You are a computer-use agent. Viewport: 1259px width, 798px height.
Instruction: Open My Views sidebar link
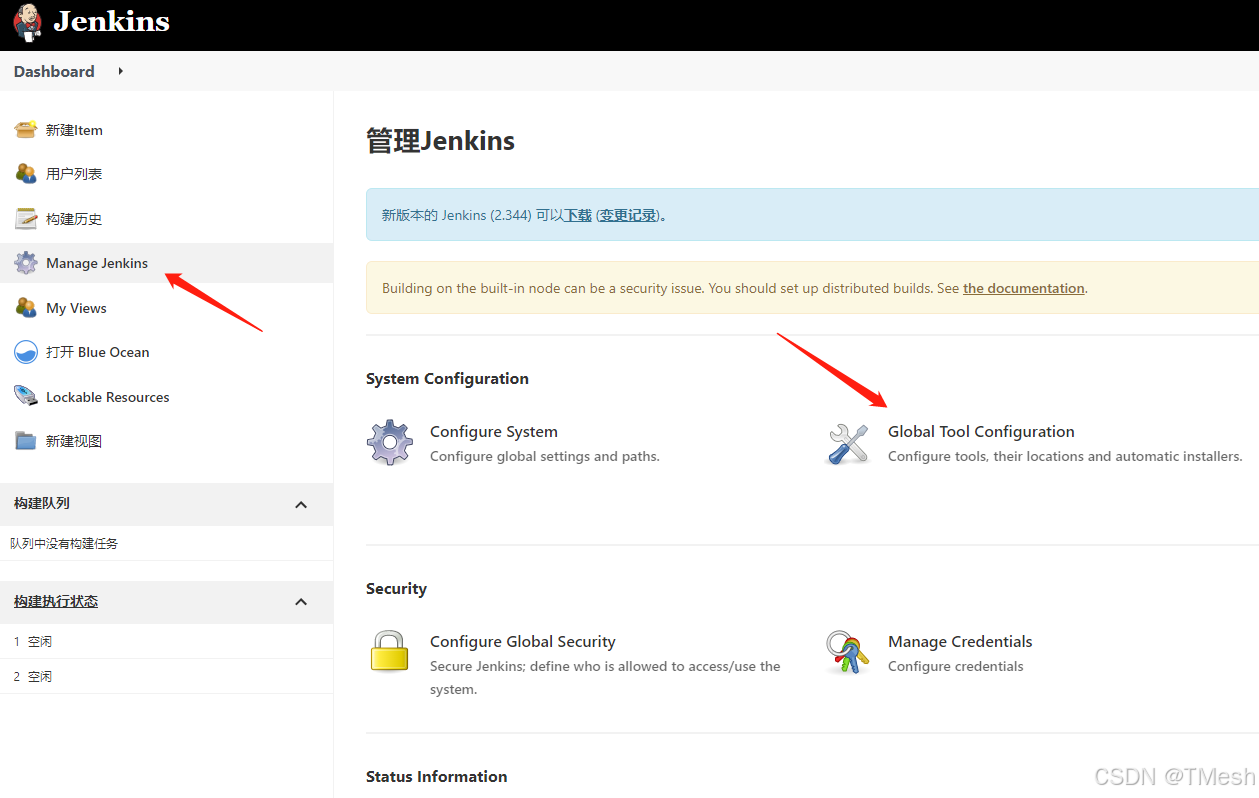point(76,308)
